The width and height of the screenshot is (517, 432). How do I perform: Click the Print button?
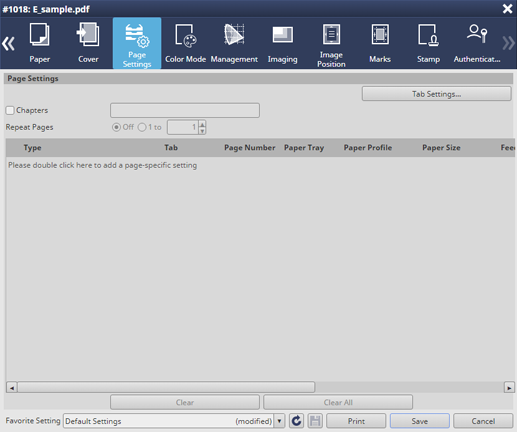[x=356, y=421]
